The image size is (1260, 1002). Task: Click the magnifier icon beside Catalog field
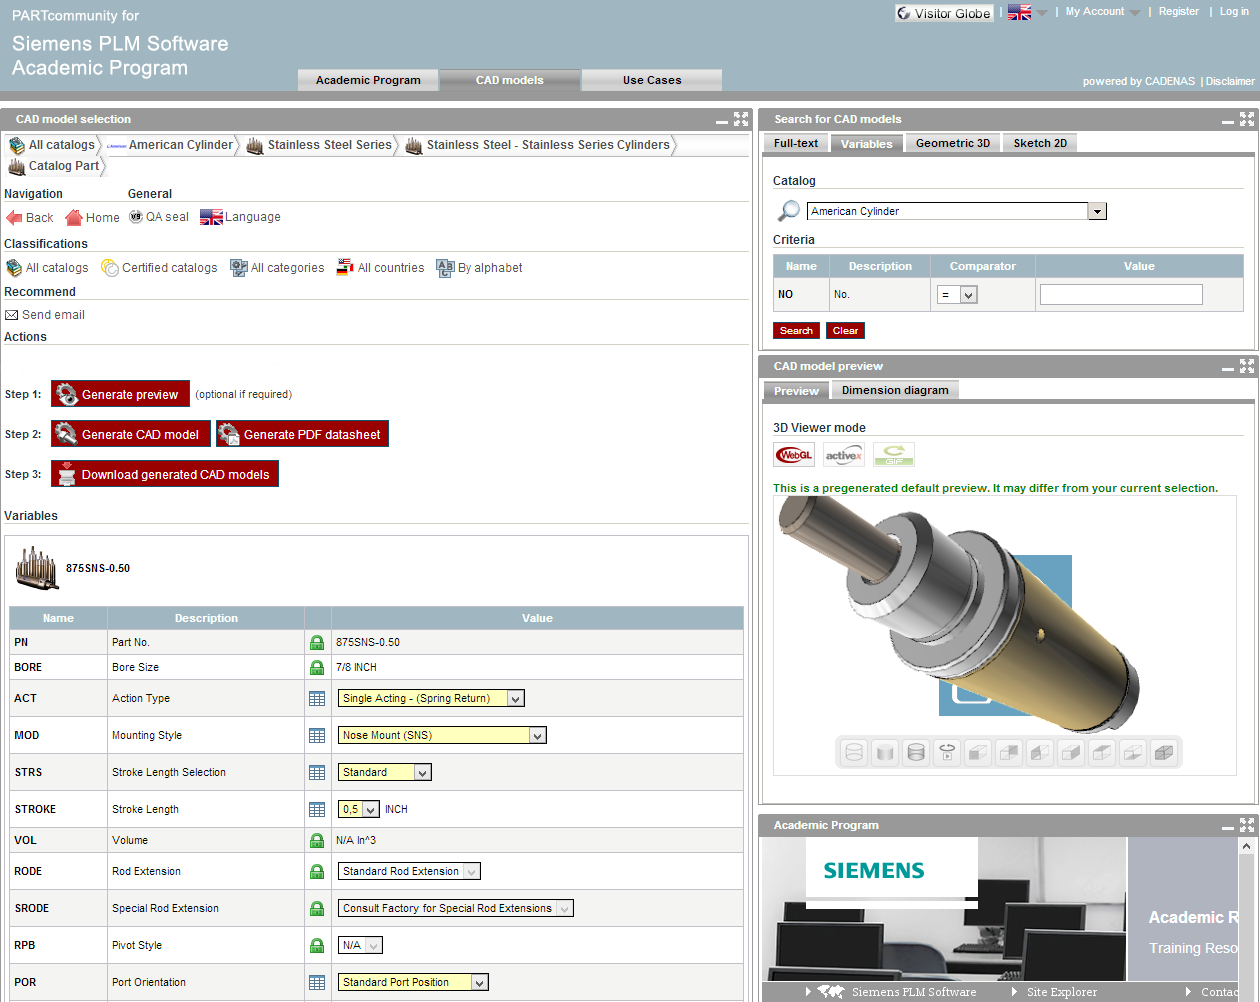pyautogui.click(x=788, y=211)
